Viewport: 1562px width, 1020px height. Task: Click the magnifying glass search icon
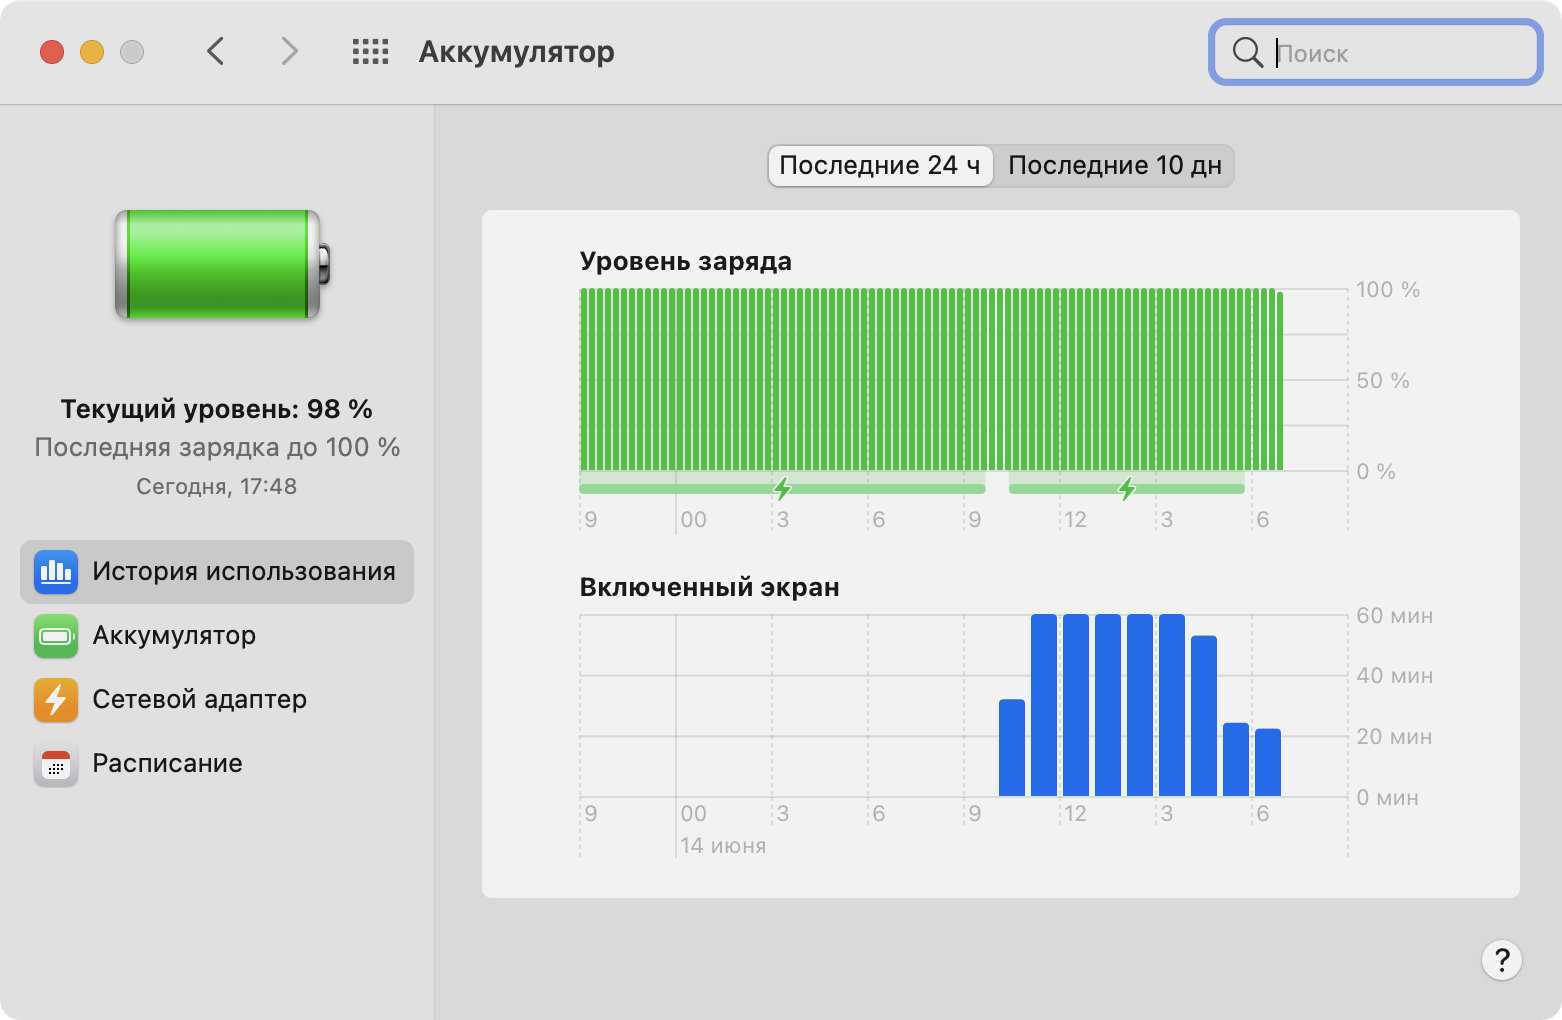[x=1247, y=53]
